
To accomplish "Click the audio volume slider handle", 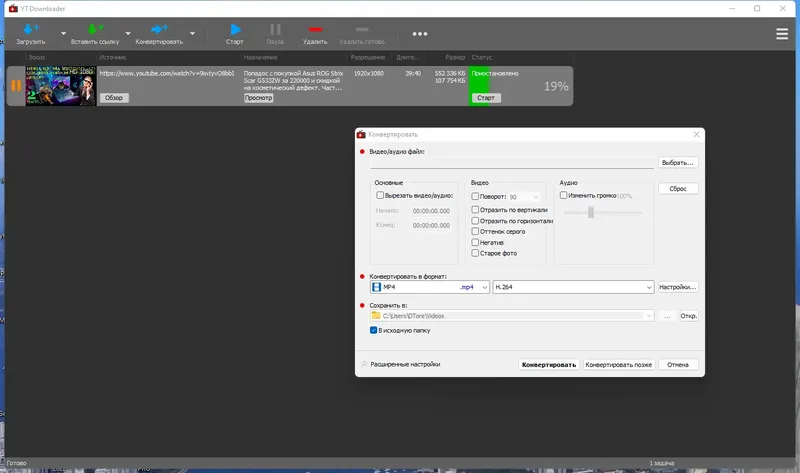I will click(x=591, y=212).
